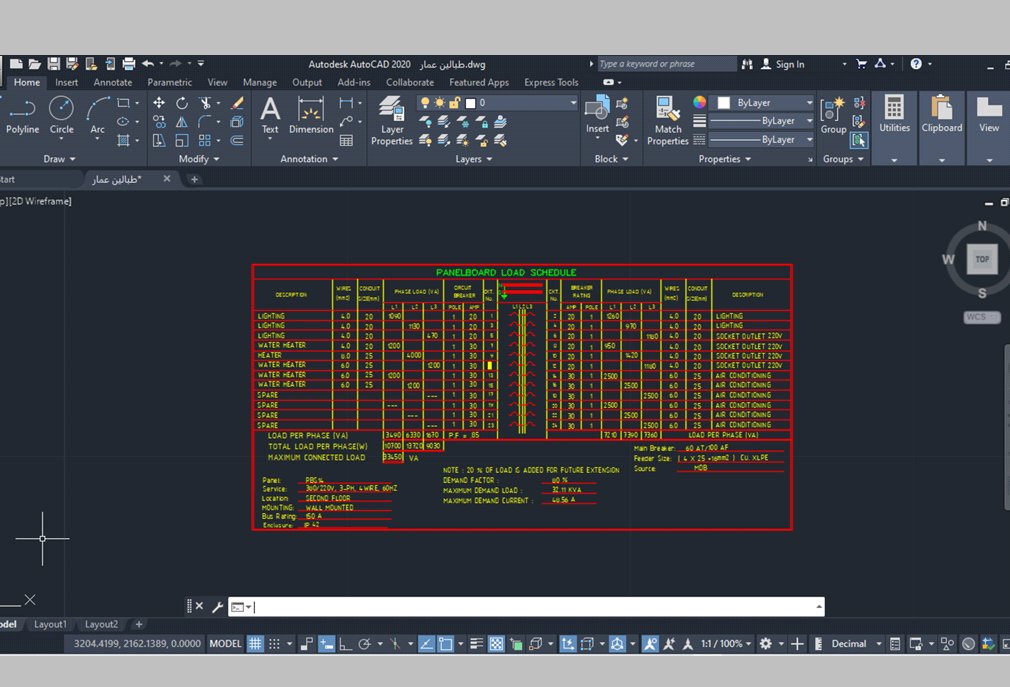The height and width of the screenshot is (687, 1010).
Task: Click the Save icon in Quick Access toolbar
Action: [x=53, y=64]
